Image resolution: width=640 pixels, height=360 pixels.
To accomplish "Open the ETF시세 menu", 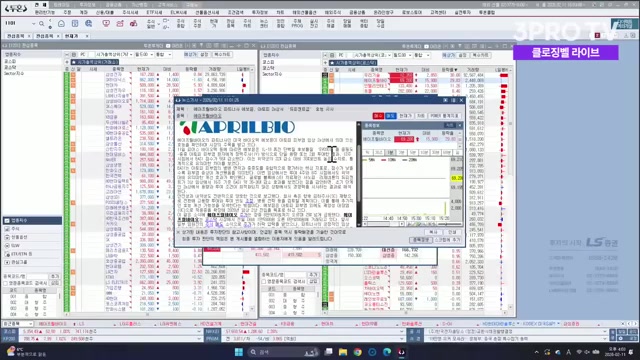I will [x=154, y=13].
